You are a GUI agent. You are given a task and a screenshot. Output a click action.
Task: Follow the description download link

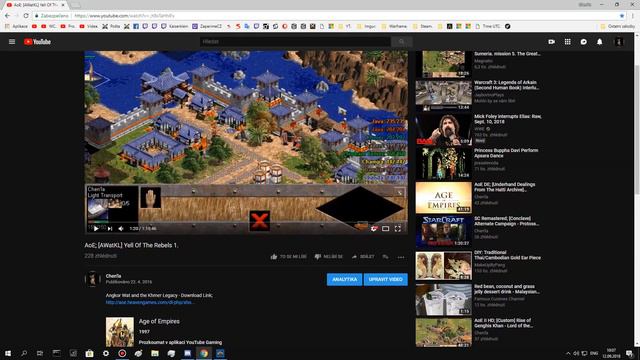[149, 302]
